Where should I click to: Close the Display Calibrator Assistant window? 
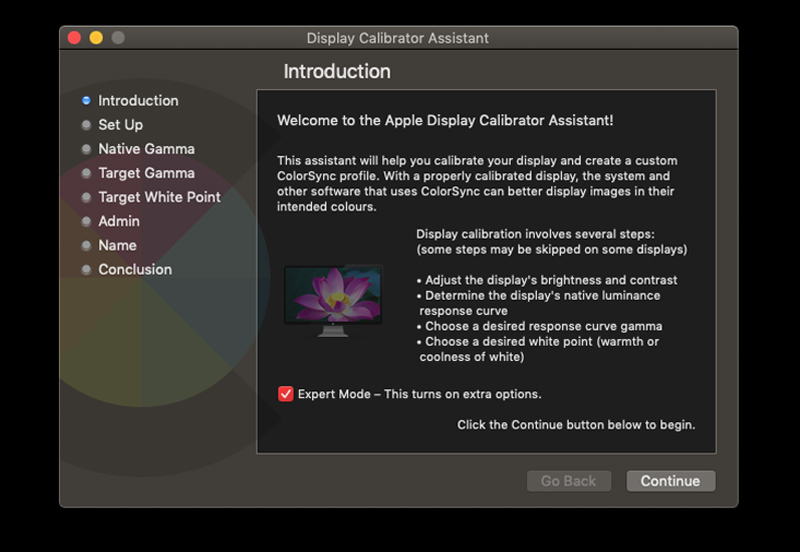(74, 38)
